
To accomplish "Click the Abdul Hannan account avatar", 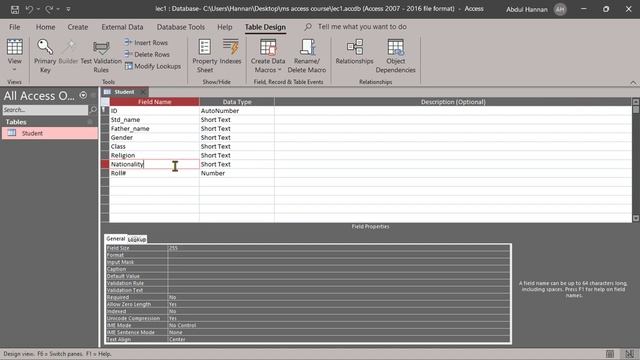I will tap(560, 9).
